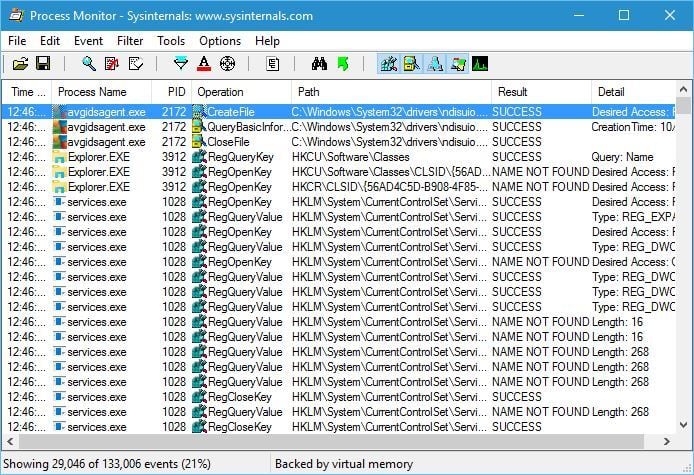Click the Find binoculars icon
The height and width of the screenshot is (475, 694).
coord(319,64)
